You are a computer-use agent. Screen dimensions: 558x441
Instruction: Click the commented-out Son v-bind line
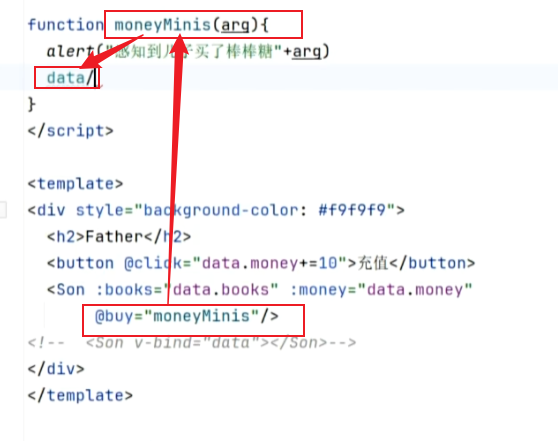pos(192,343)
